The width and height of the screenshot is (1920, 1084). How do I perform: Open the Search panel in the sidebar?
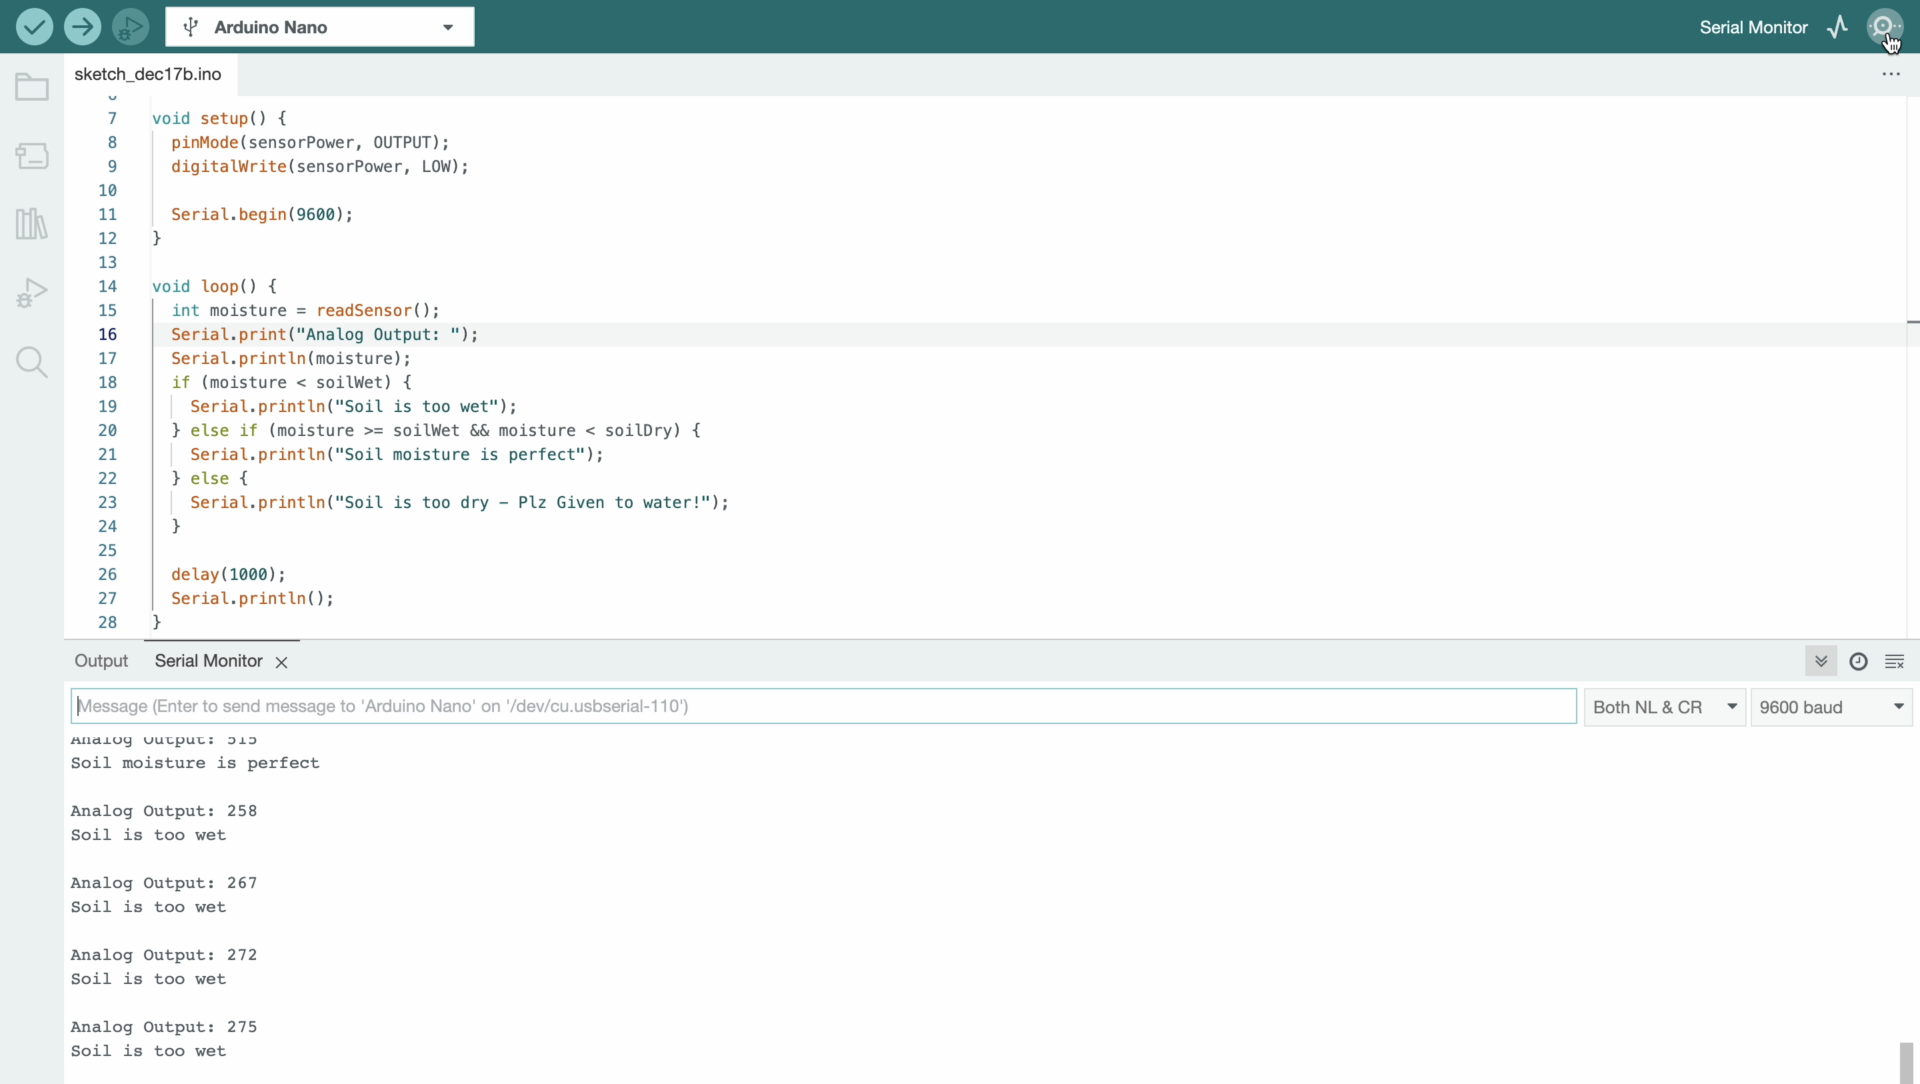(32, 362)
